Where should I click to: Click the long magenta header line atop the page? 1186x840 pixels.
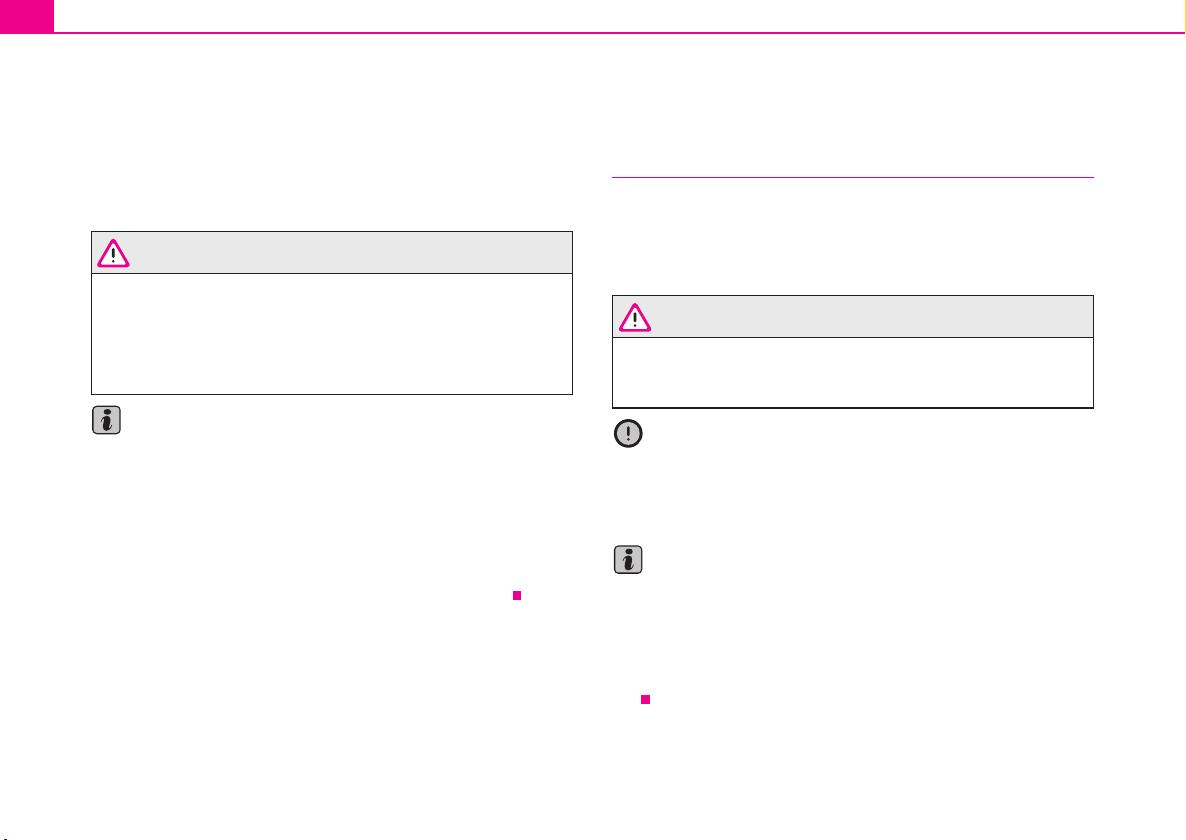point(619,33)
